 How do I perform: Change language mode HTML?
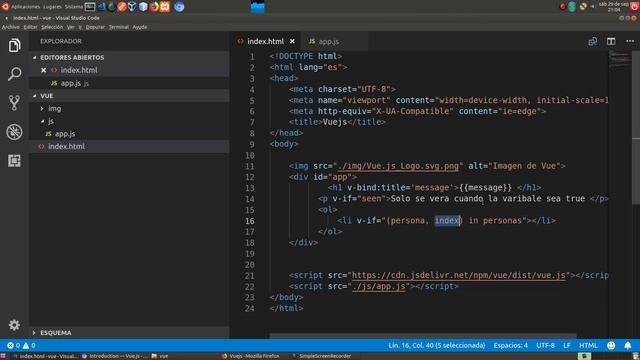tap(588, 345)
